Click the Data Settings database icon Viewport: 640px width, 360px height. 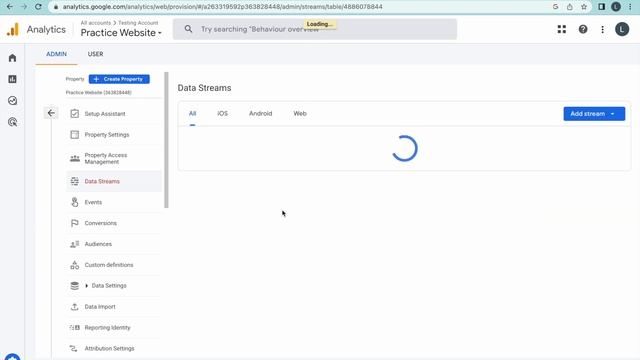pyautogui.click(x=75, y=286)
